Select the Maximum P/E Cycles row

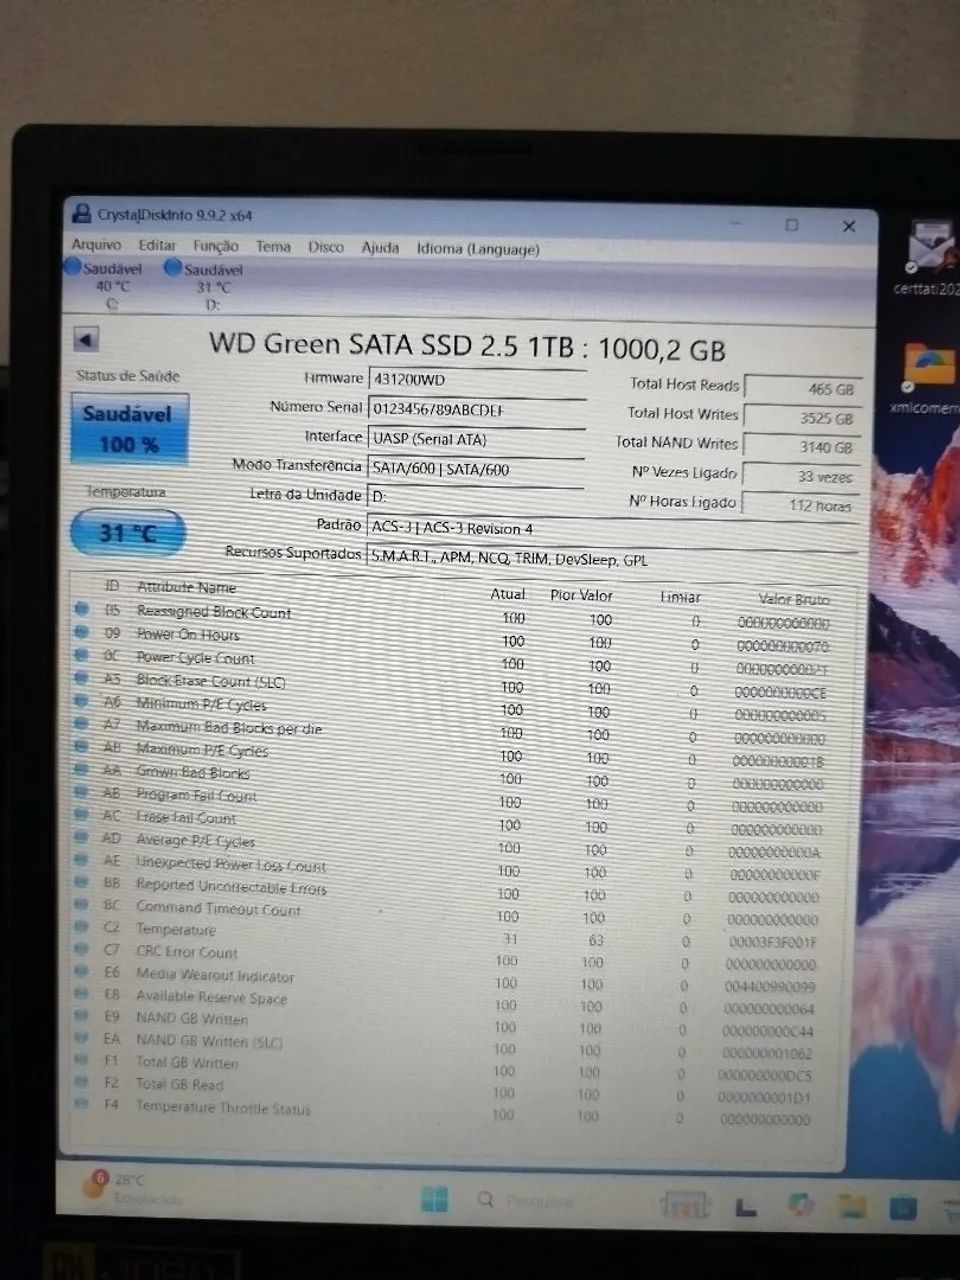coord(452,754)
